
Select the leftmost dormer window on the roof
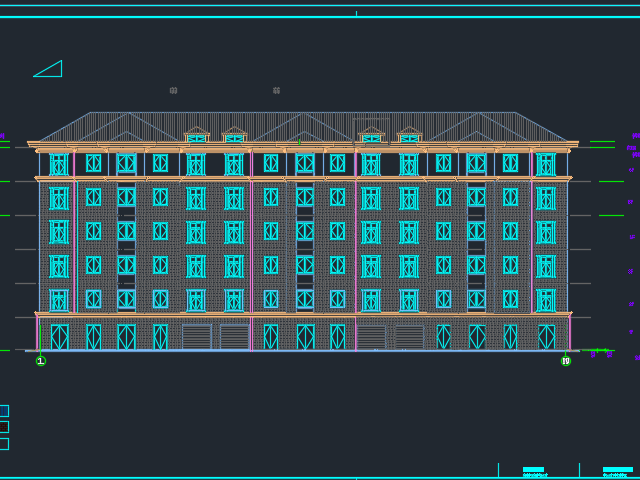pyautogui.click(x=197, y=136)
